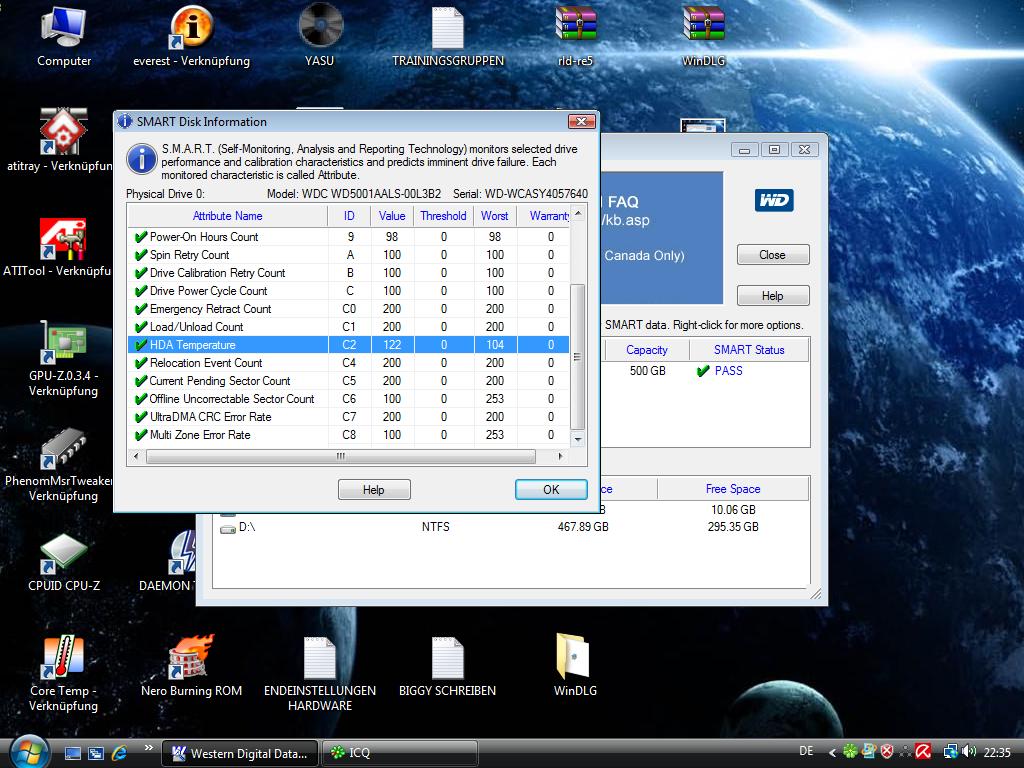Select the UltraDMA CRC Error Rate row
The height and width of the screenshot is (768, 1024).
pyautogui.click(x=349, y=417)
